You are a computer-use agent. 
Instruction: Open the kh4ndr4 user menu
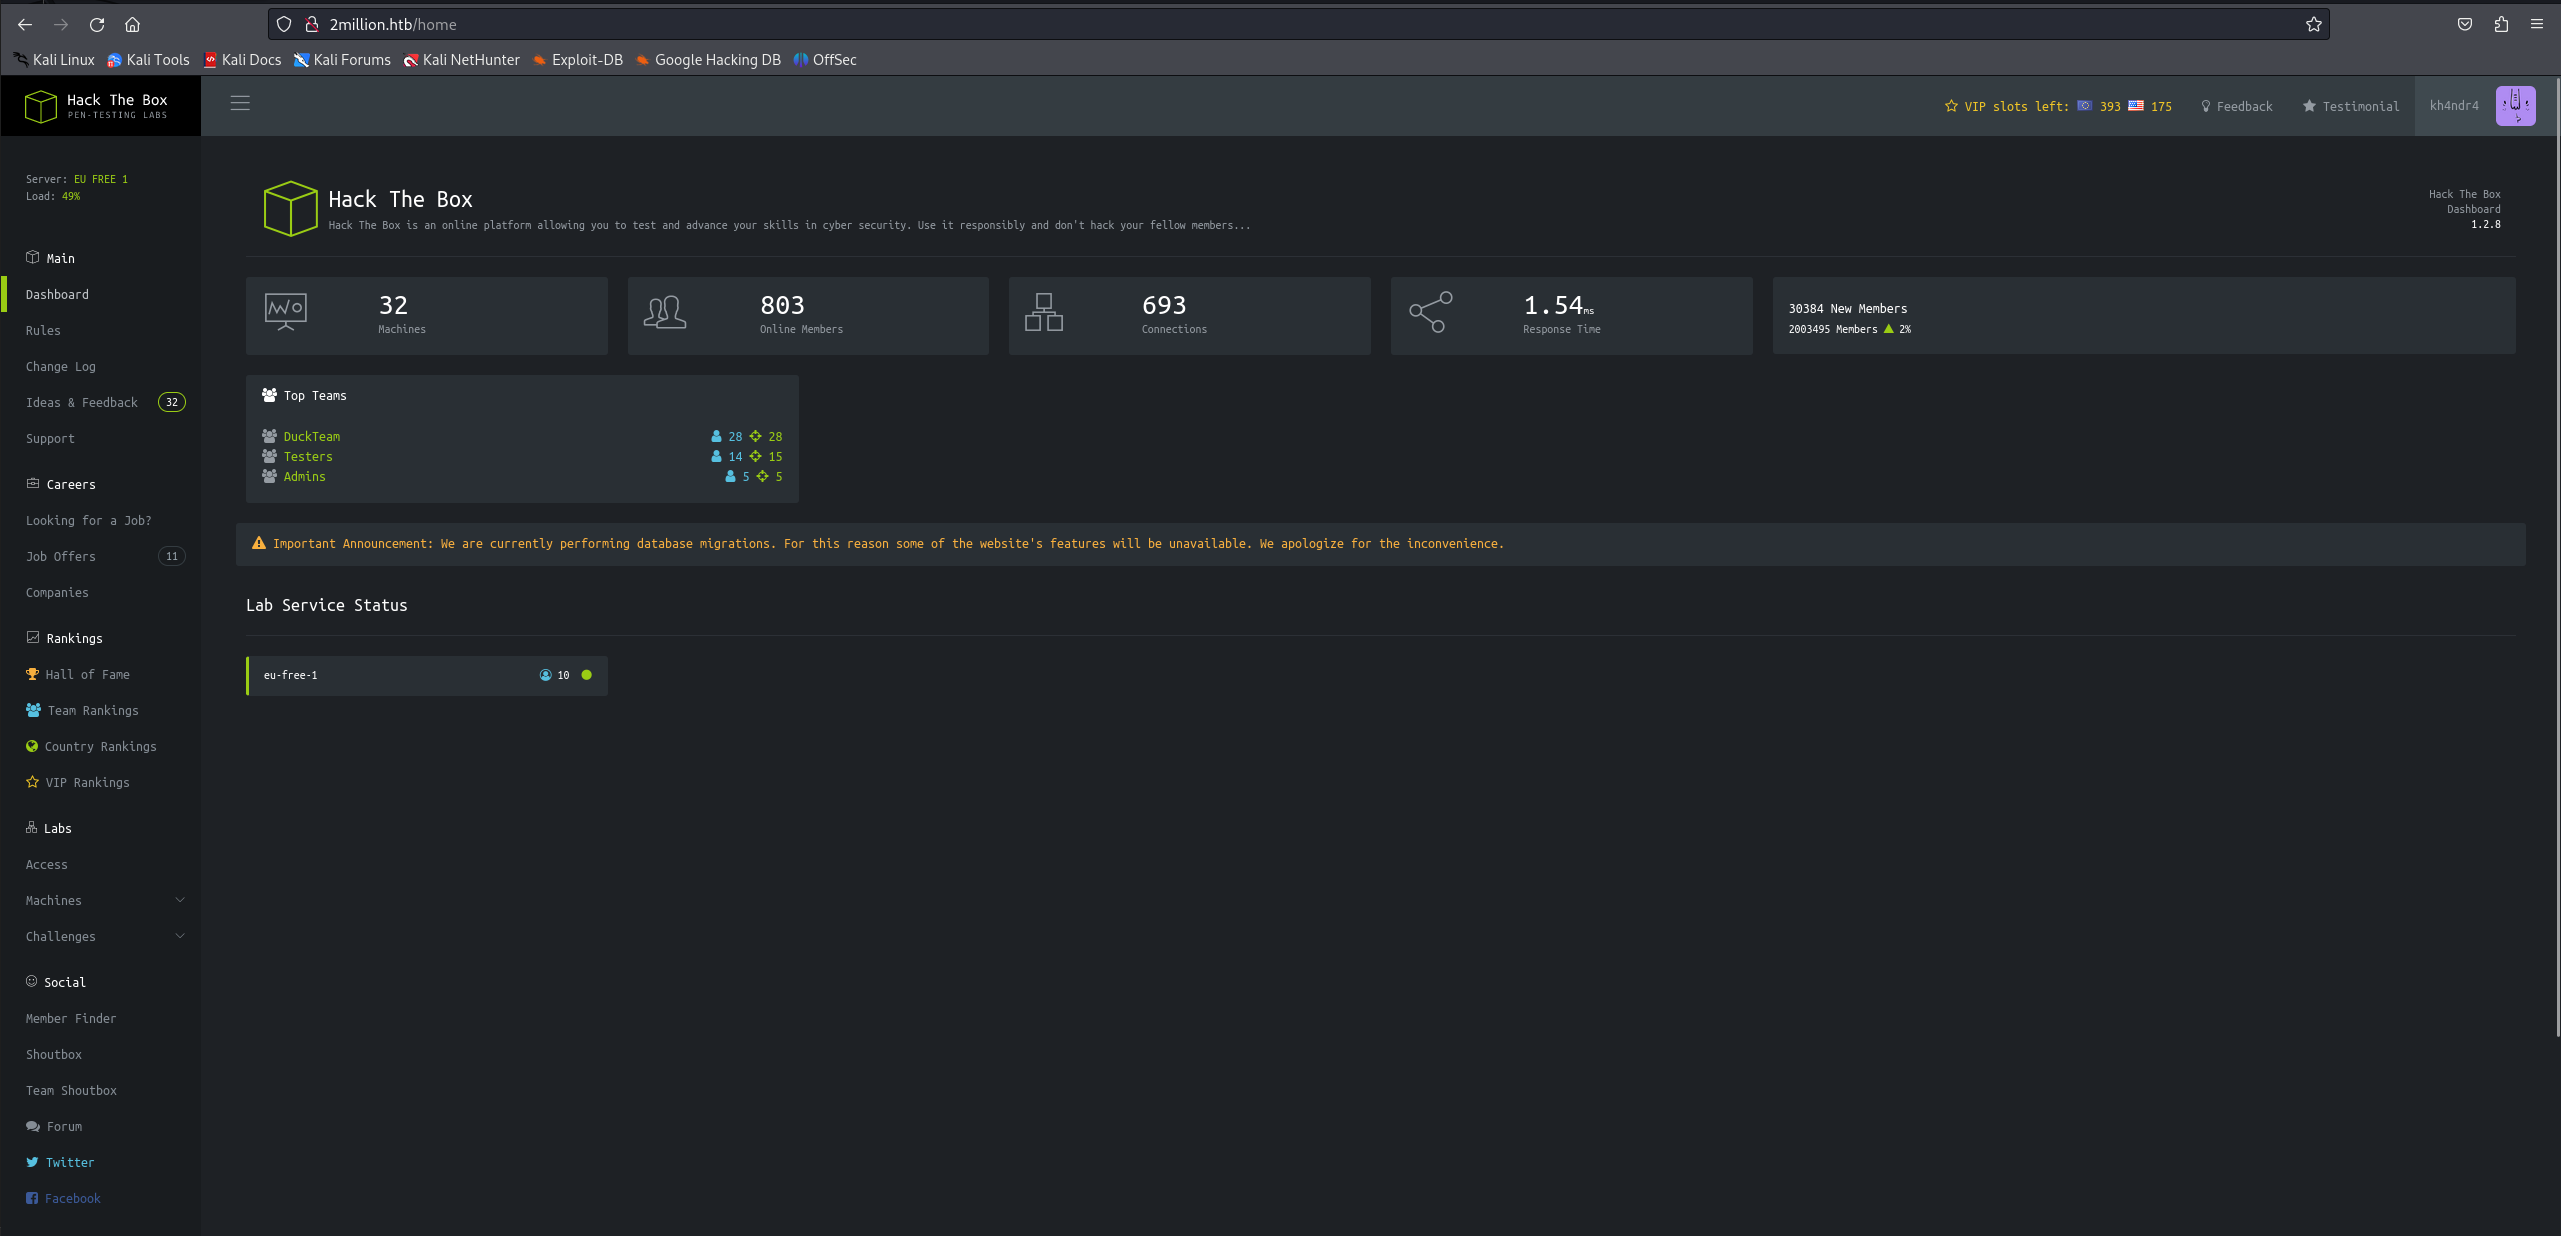point(2454,105)
